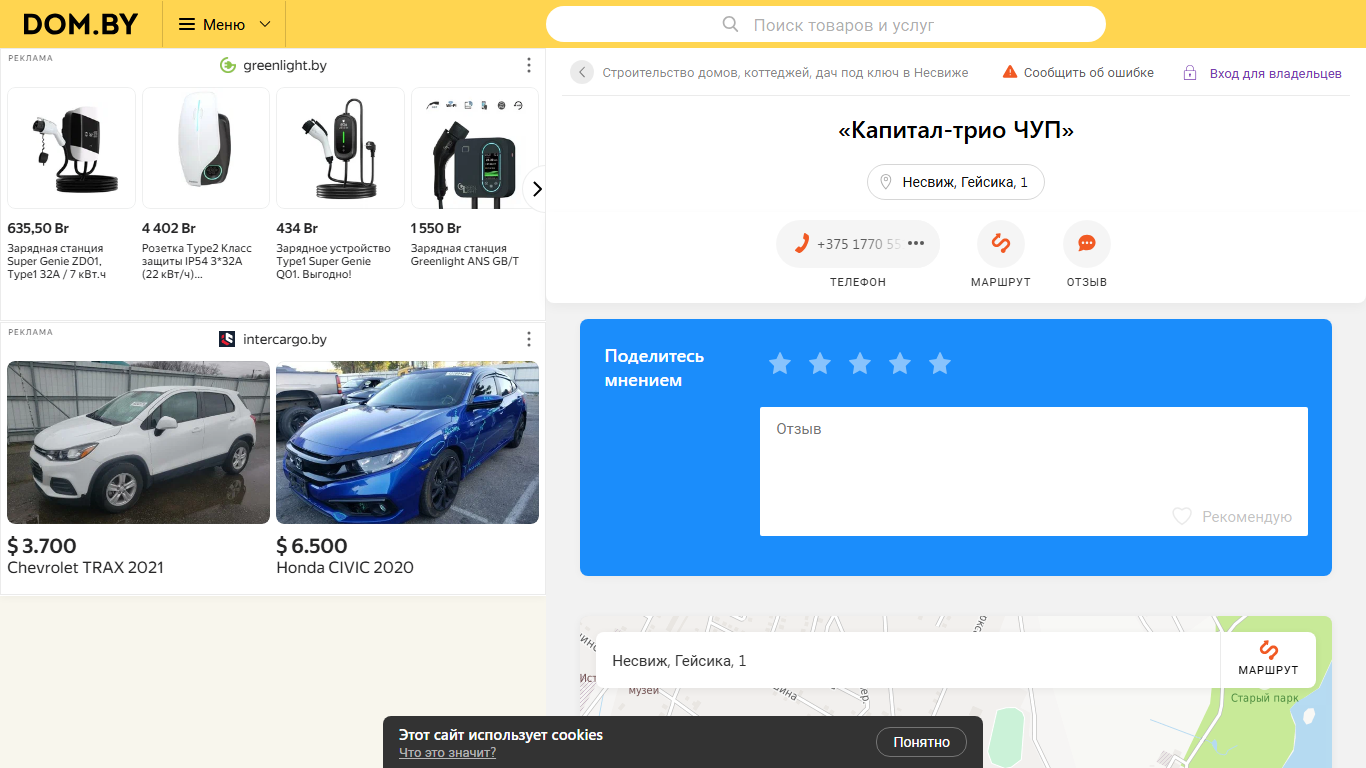Rate with the first star
1366x768 pixels.
point(780,364)
